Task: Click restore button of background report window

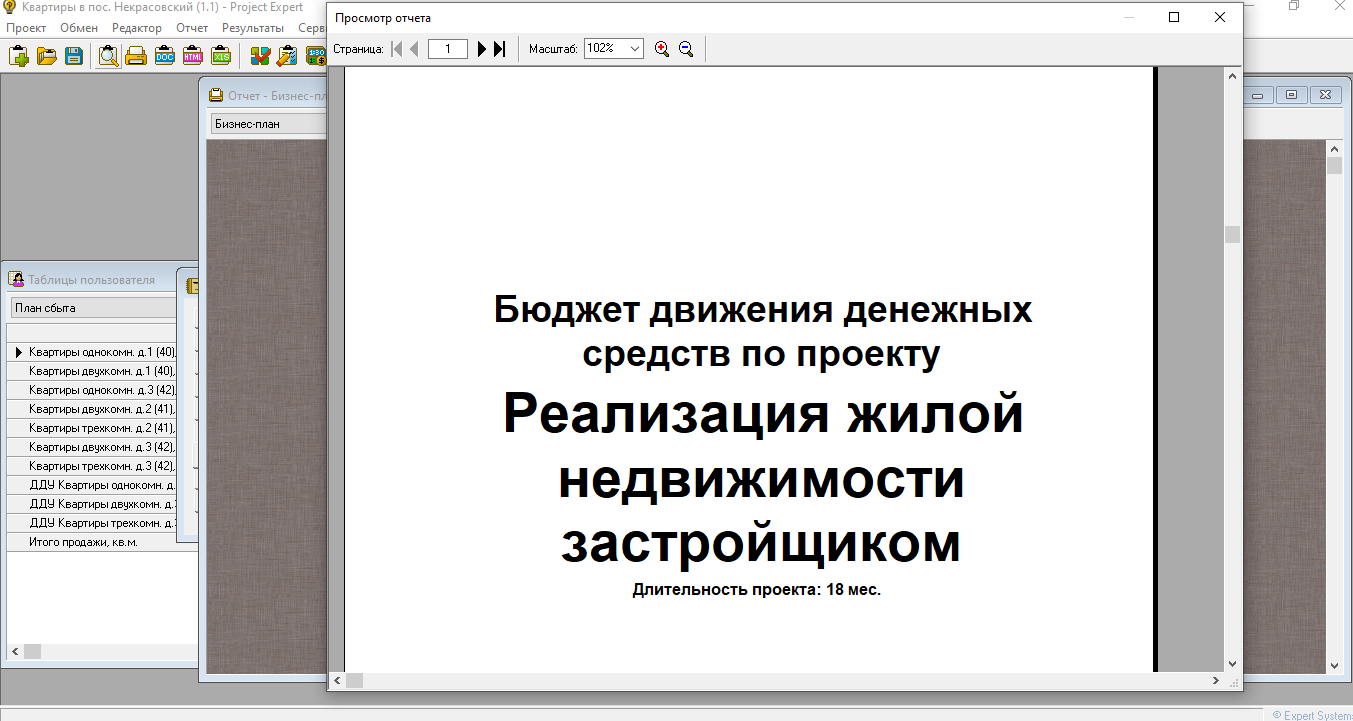Action: (x=1292, y=95)
